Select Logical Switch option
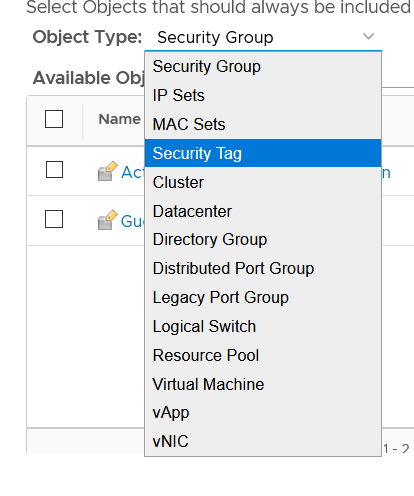The image size is (414, 496). tap(263, 327)
